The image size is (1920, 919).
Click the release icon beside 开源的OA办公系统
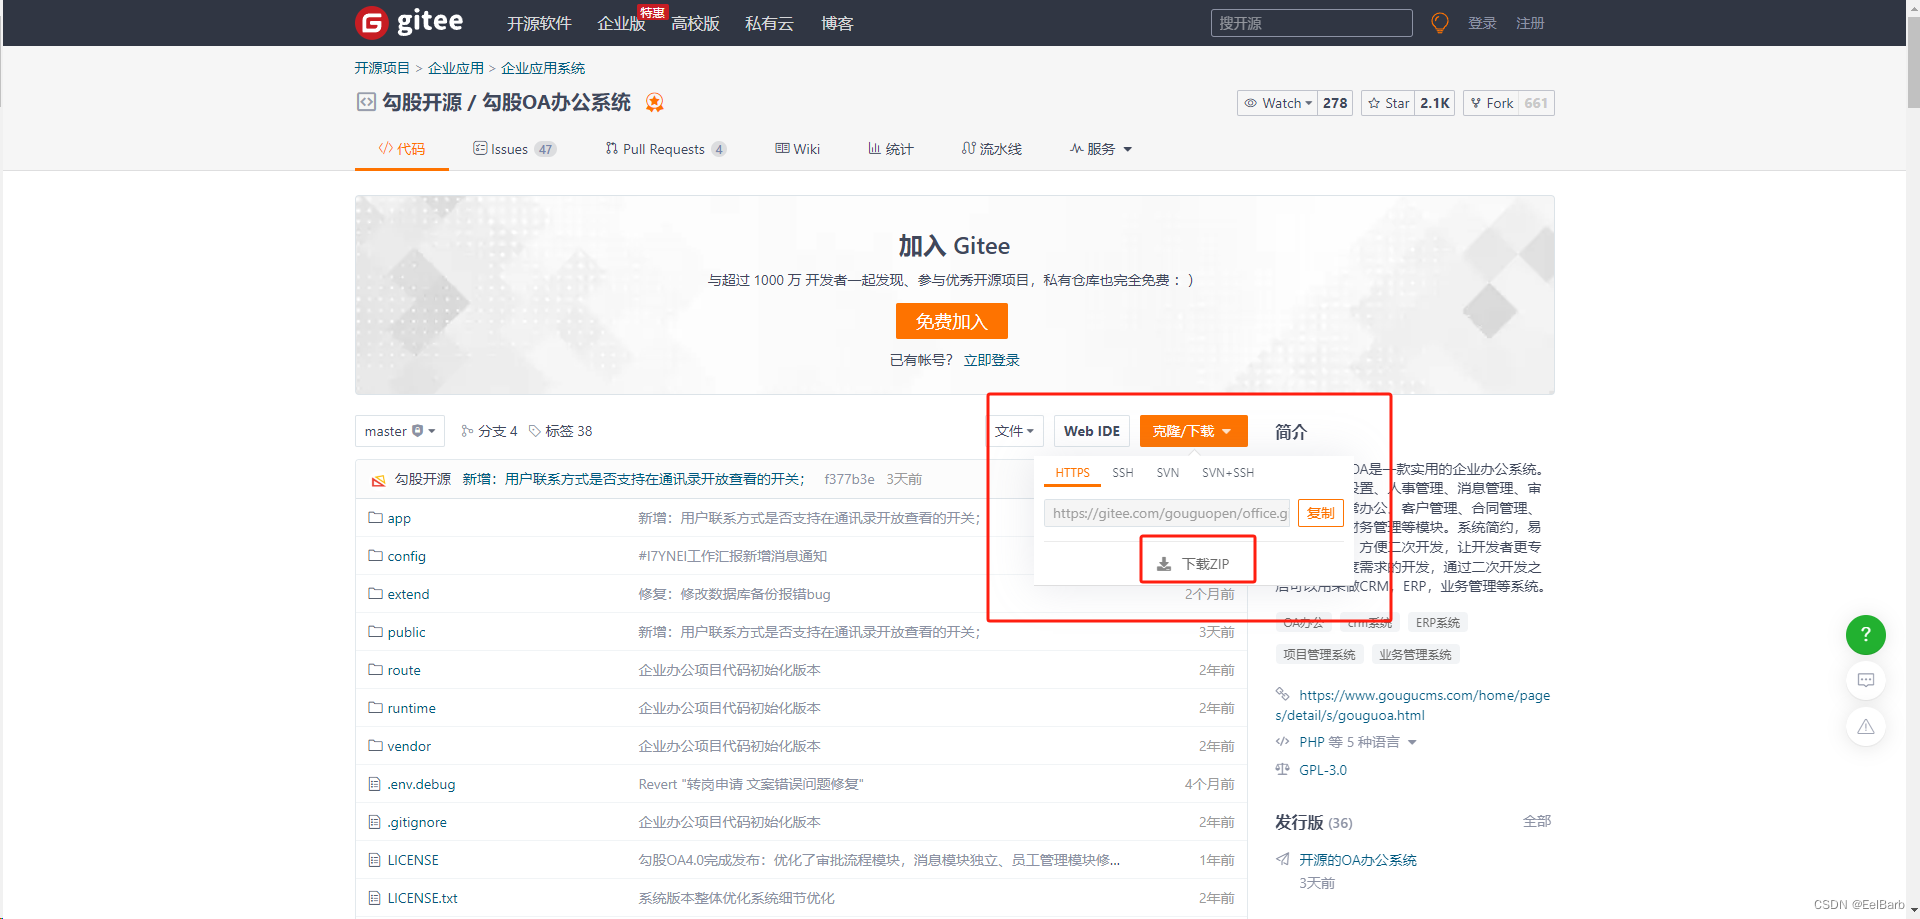pos(1283,859)
